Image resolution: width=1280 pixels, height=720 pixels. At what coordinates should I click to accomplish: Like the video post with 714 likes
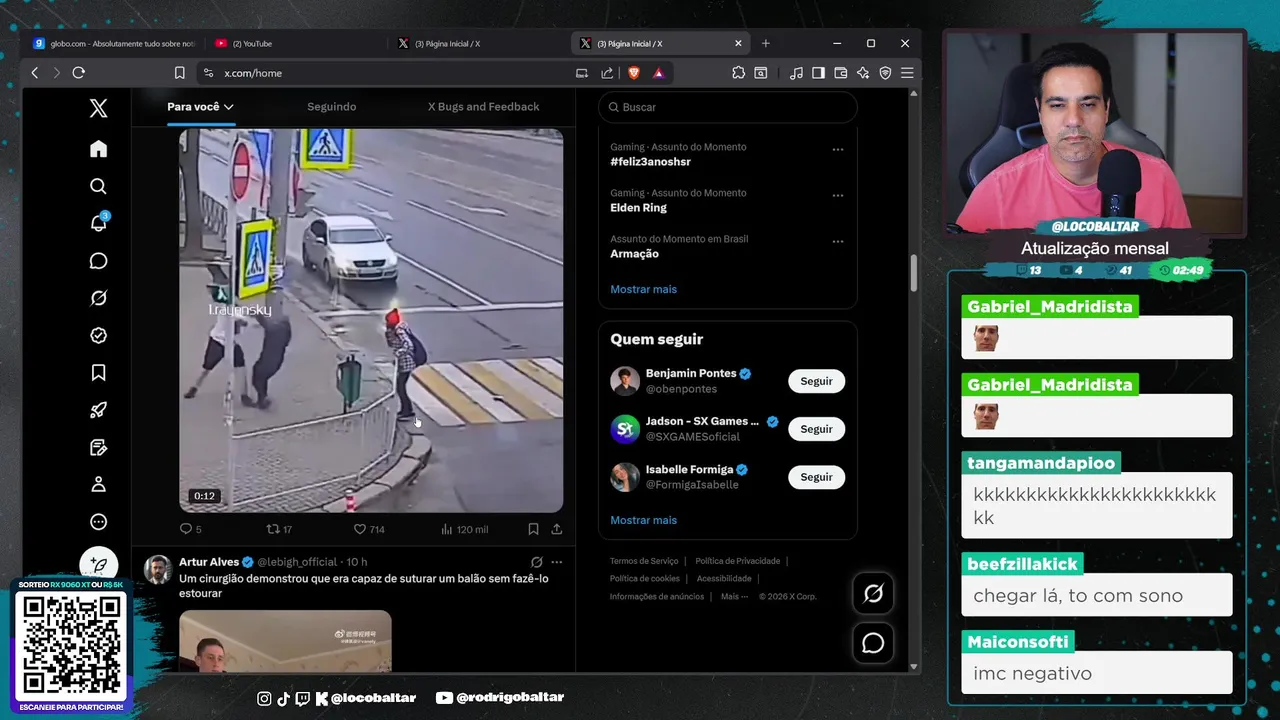coord(369,529)
